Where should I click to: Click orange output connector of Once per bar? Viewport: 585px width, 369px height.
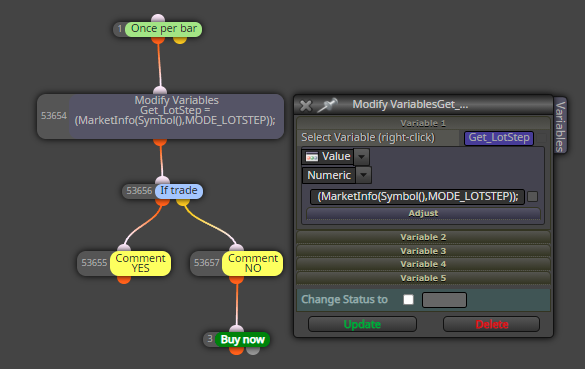tap(158, 40)
